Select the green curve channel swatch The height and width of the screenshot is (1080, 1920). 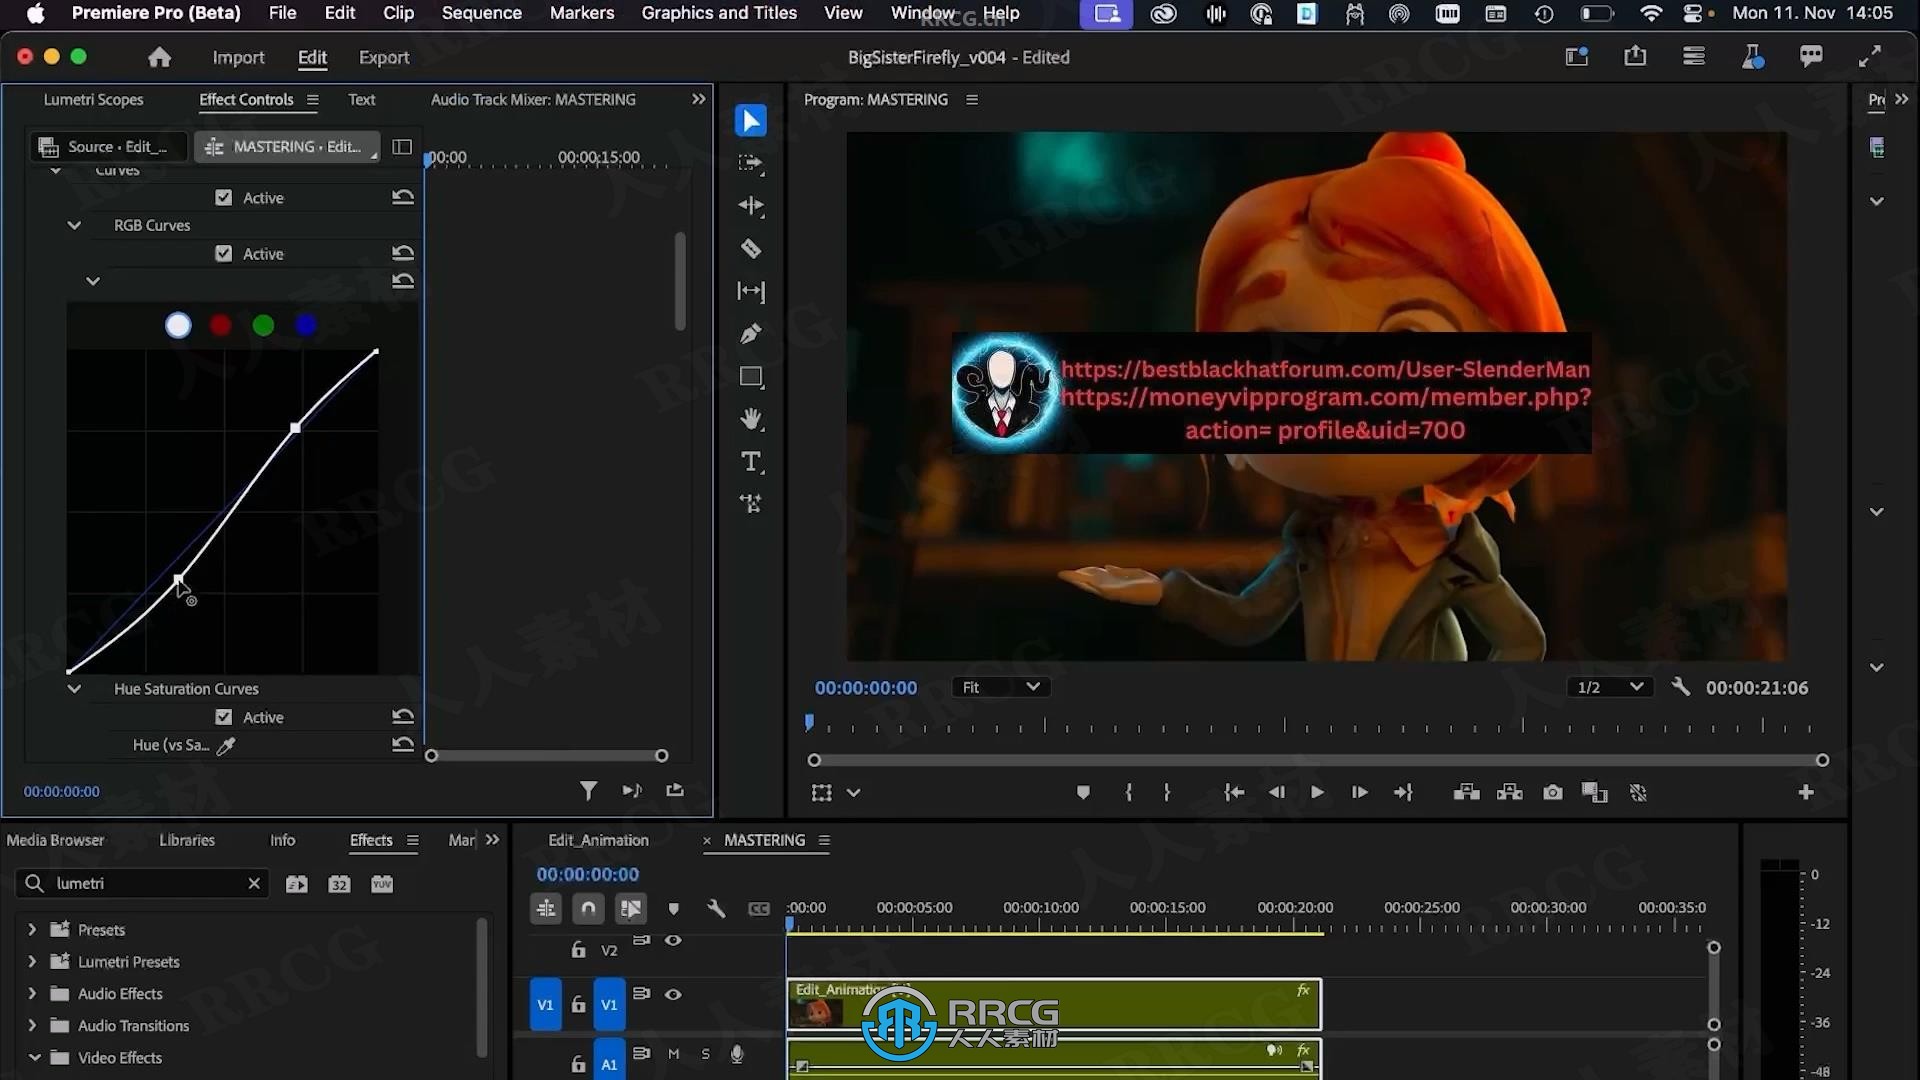pos(263,326)
